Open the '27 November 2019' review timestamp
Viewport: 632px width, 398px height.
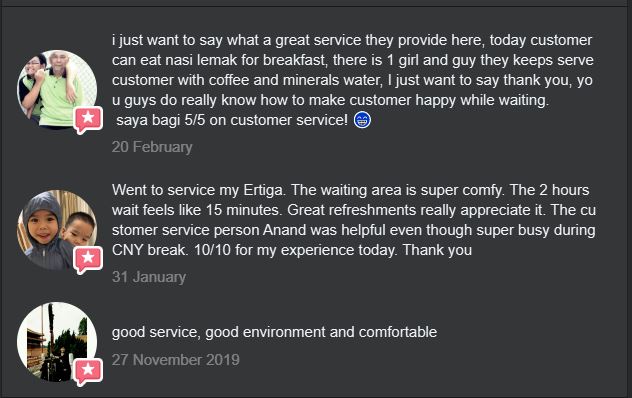pyautogui.click(x=175, y=360)
